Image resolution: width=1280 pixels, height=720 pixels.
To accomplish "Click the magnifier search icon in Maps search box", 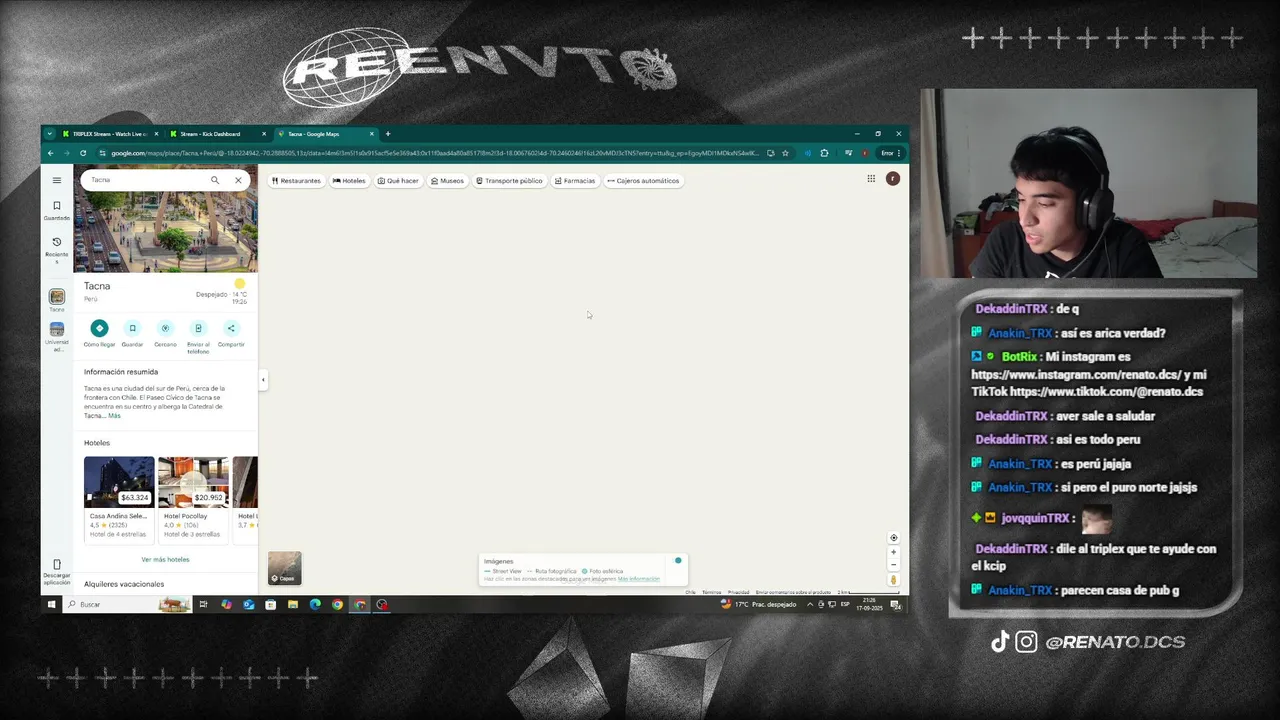I will tap(214, 180).
